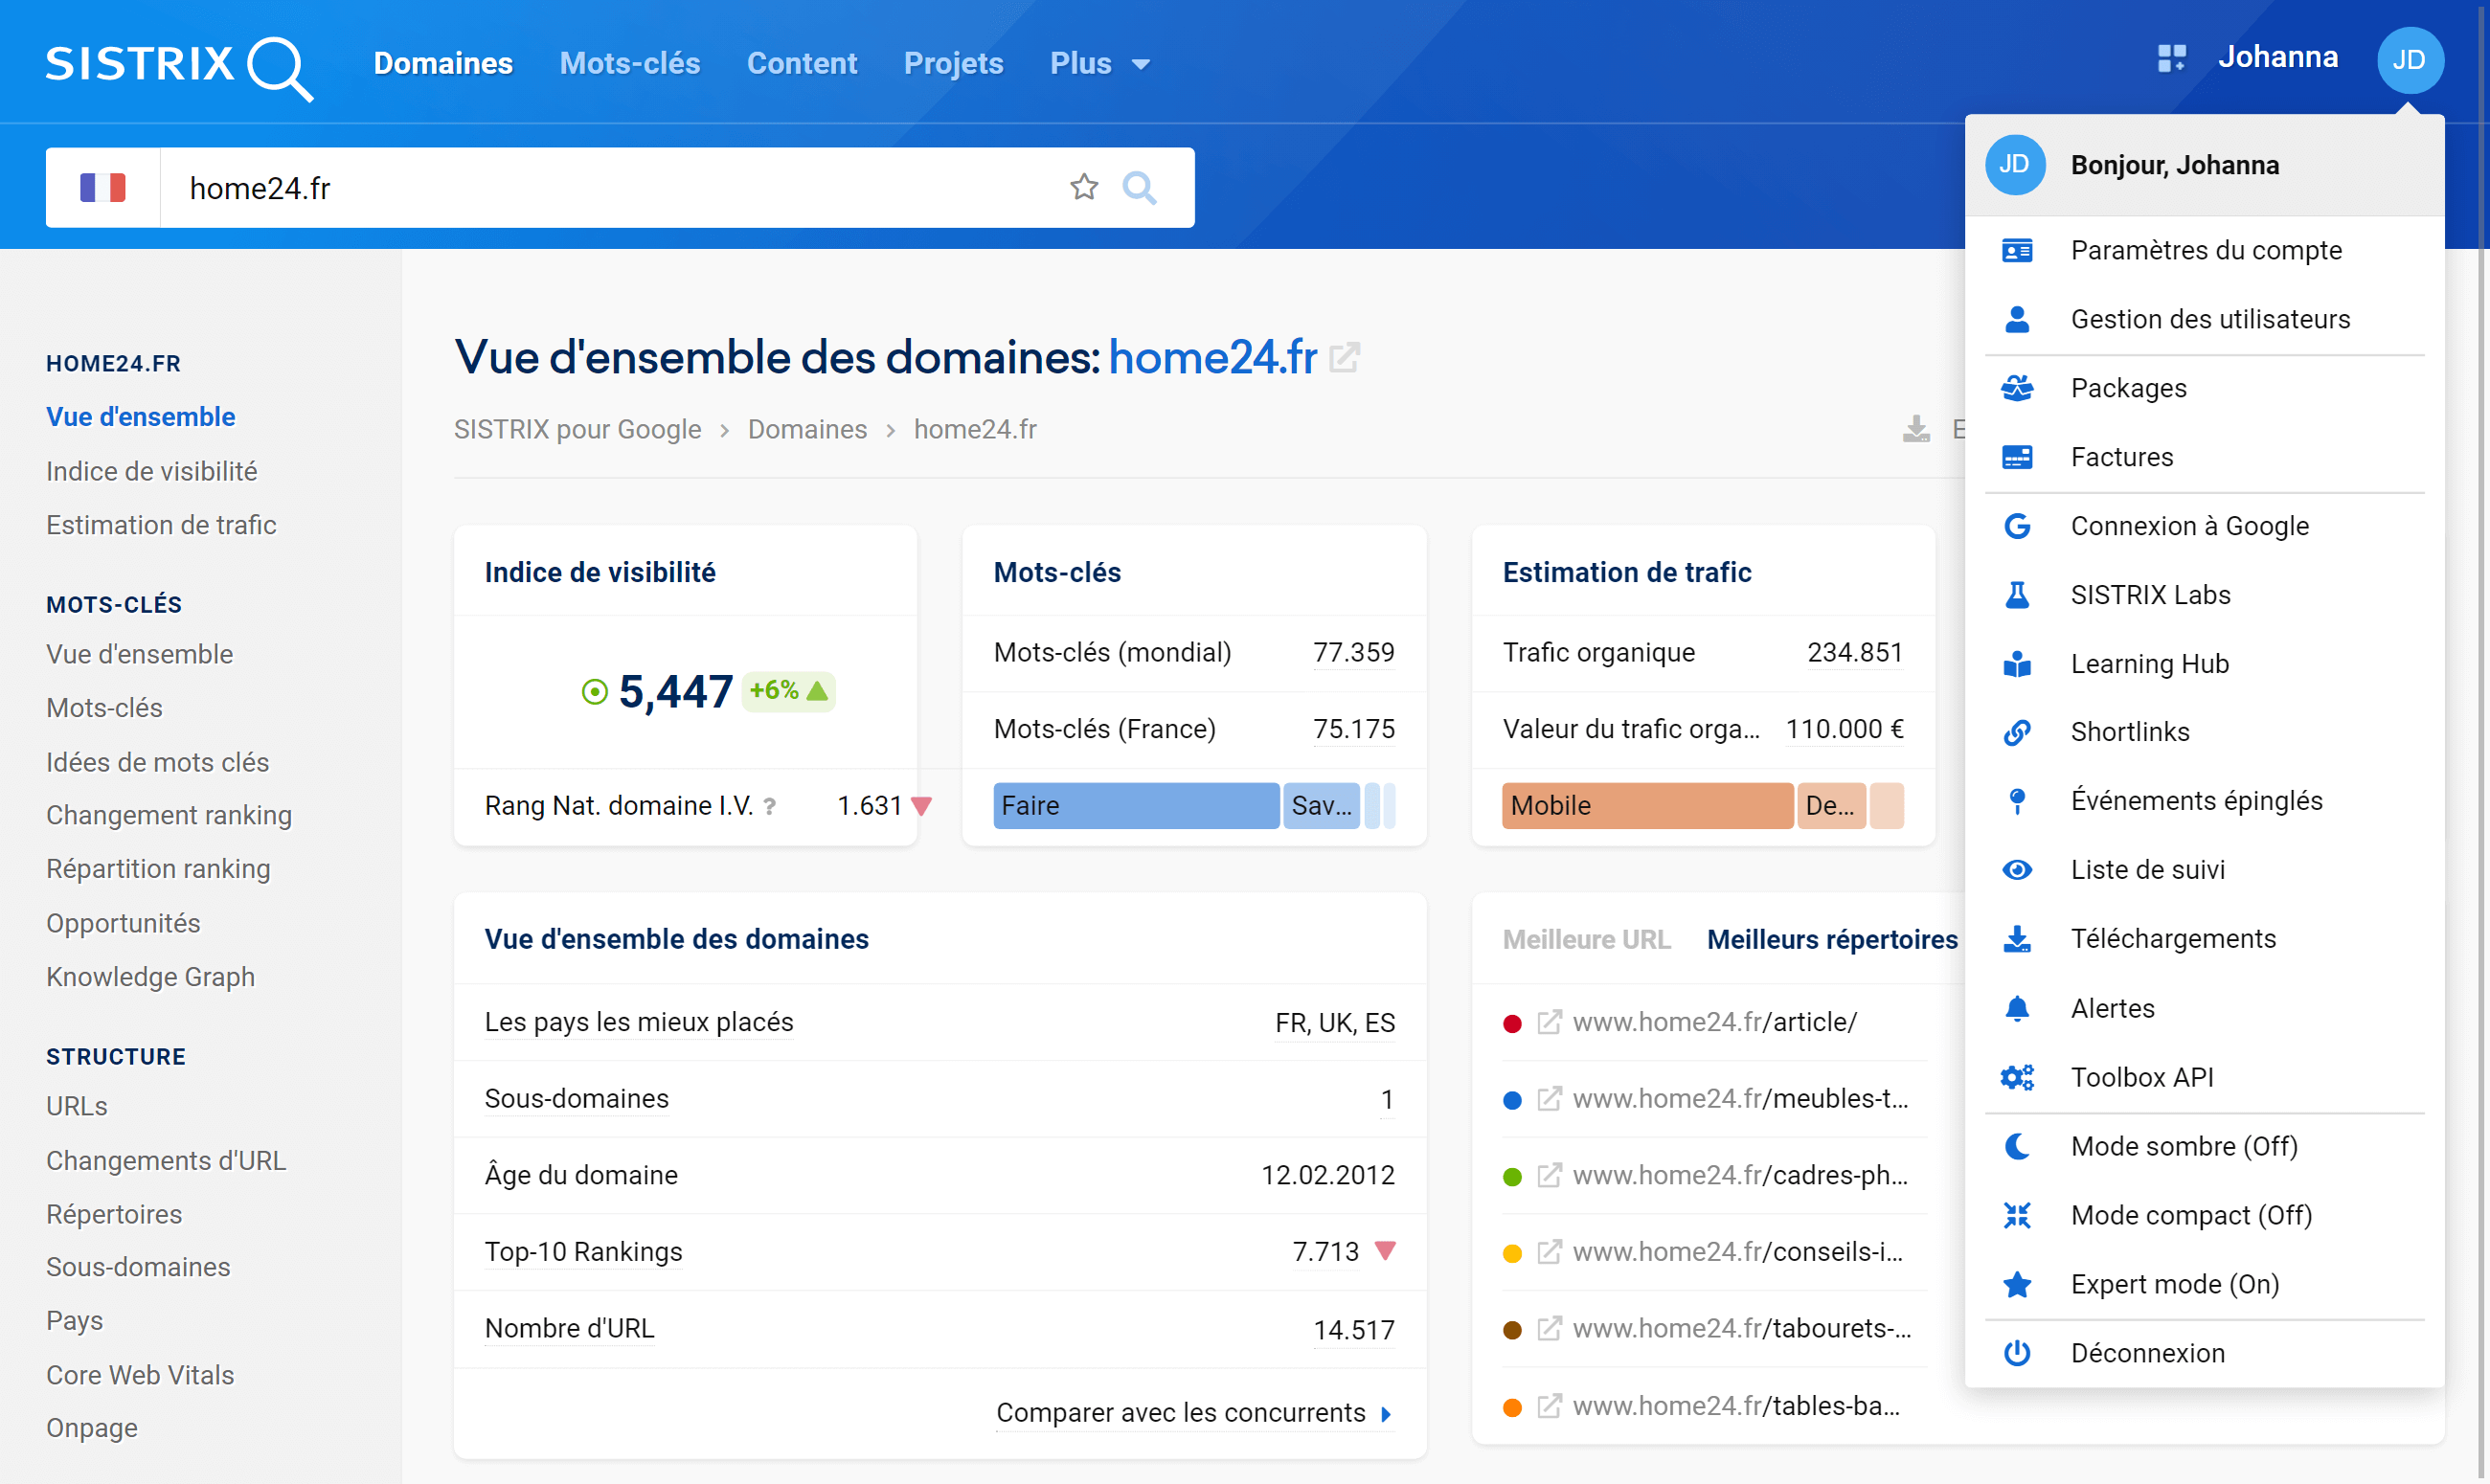Open Core Web Vitals in sidebar

tap(140, 1375)
